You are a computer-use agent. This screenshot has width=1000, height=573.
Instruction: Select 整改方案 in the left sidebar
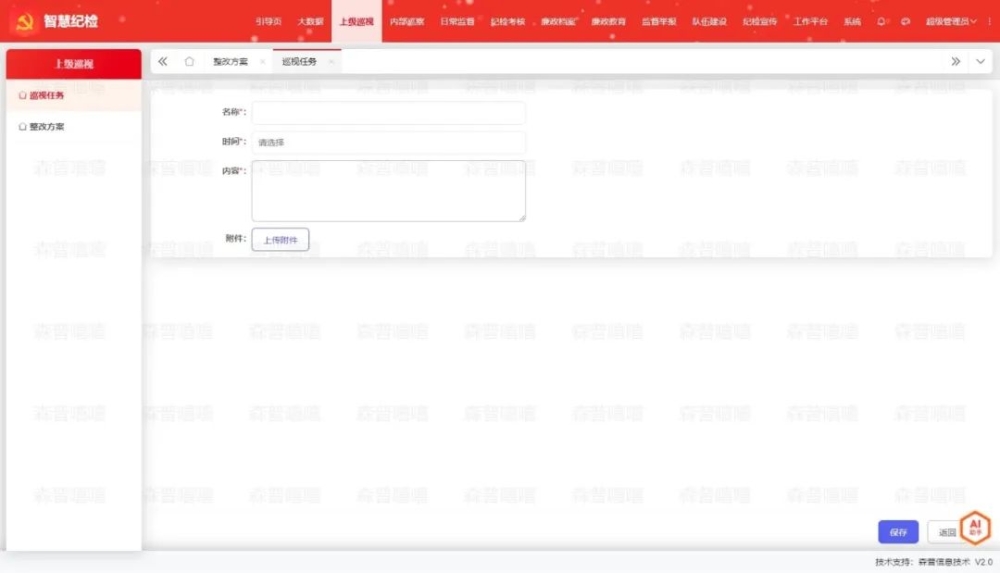47,127
